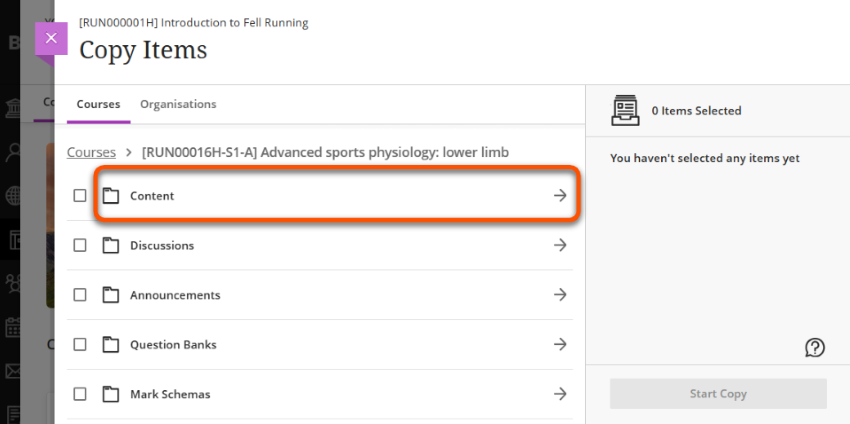This screenshot has height=424, width=850.
Task: Check the Question Banks checkbox
Action: tap(80, 345)
